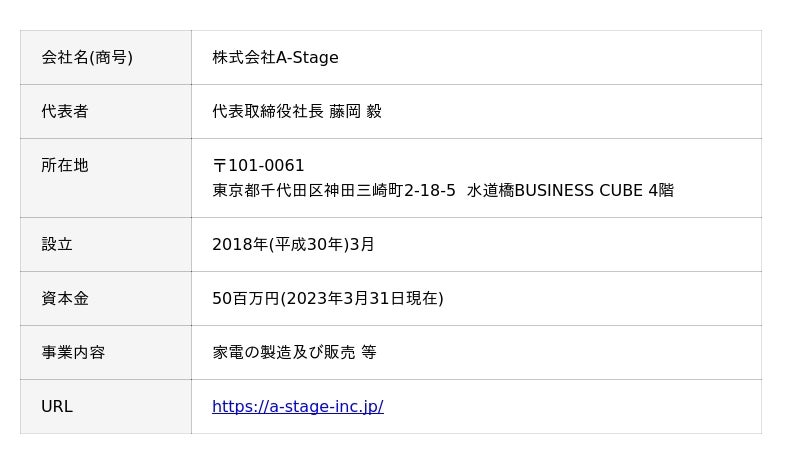This screenshot has height=464, width=800.
Task: Click the (2023年3月31日現在) date note
Action: pos(362,298)
